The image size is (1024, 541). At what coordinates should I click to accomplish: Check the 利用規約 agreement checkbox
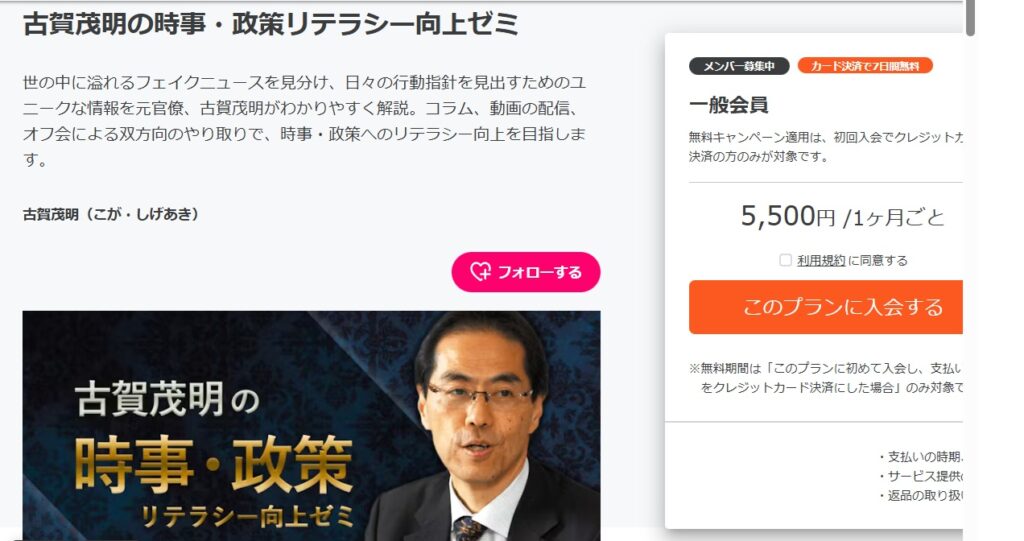click(786, 260)
